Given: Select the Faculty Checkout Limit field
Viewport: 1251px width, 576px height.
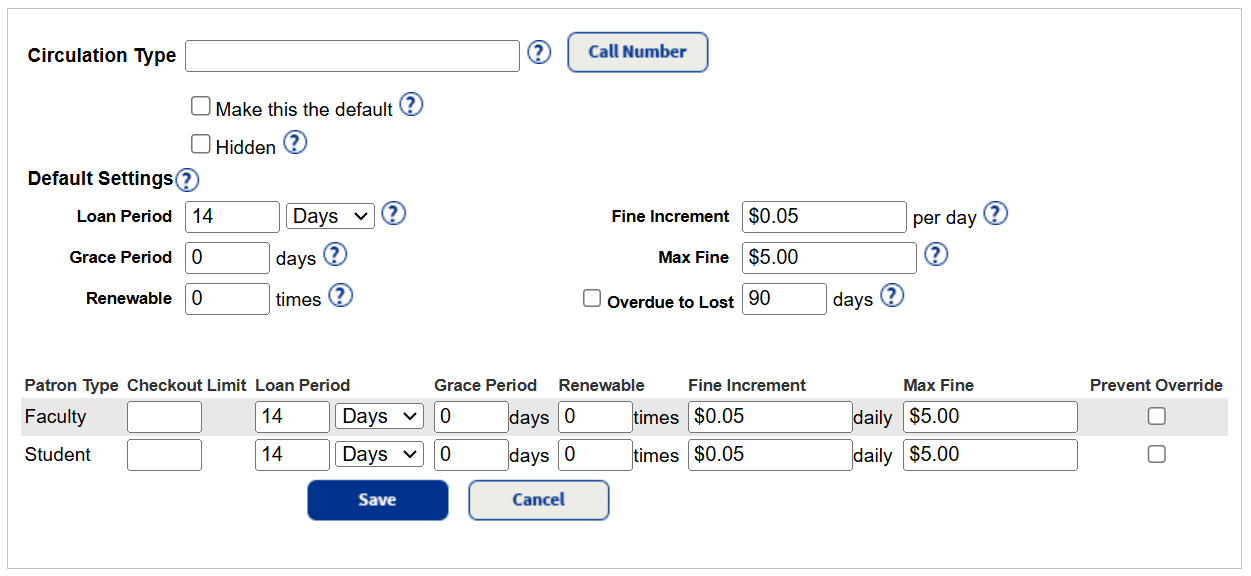Looking at the screenshot, I should click(x=164, y=416).
